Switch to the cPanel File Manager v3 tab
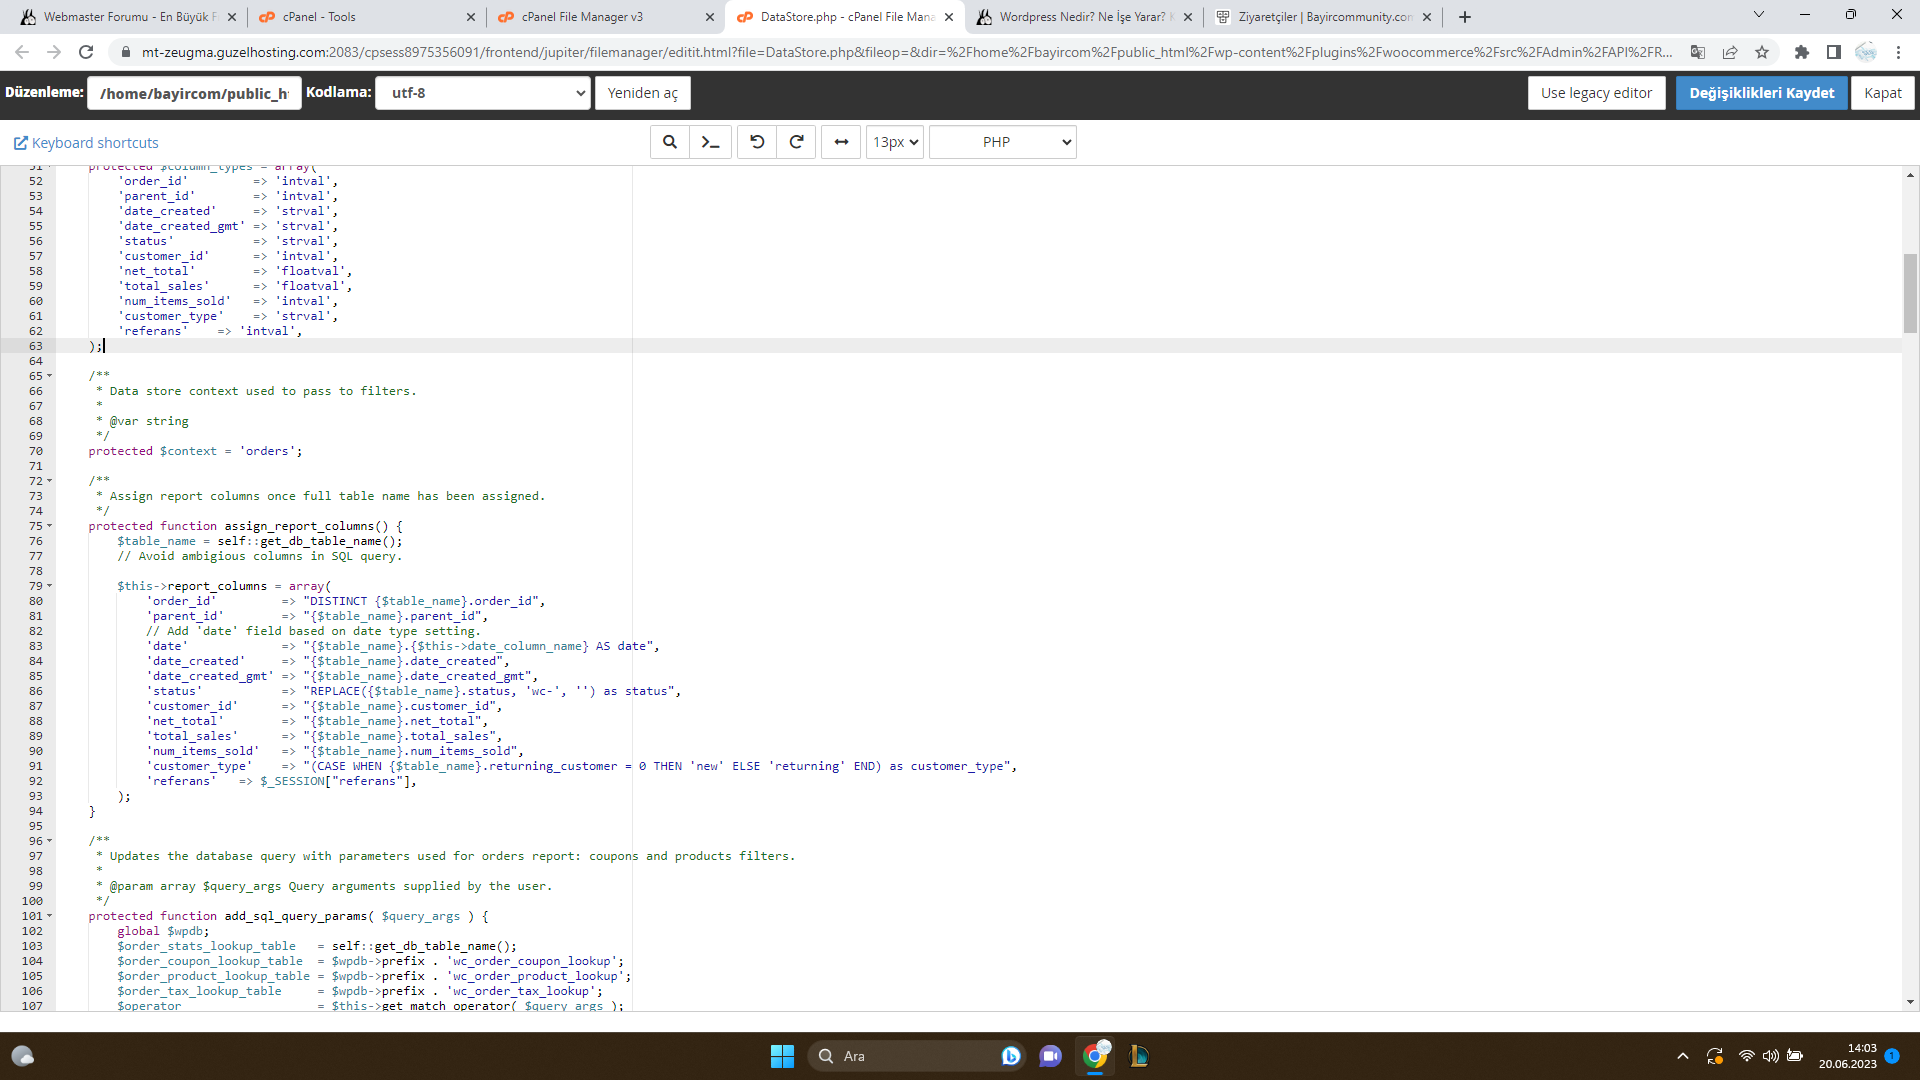 (606, 17)
